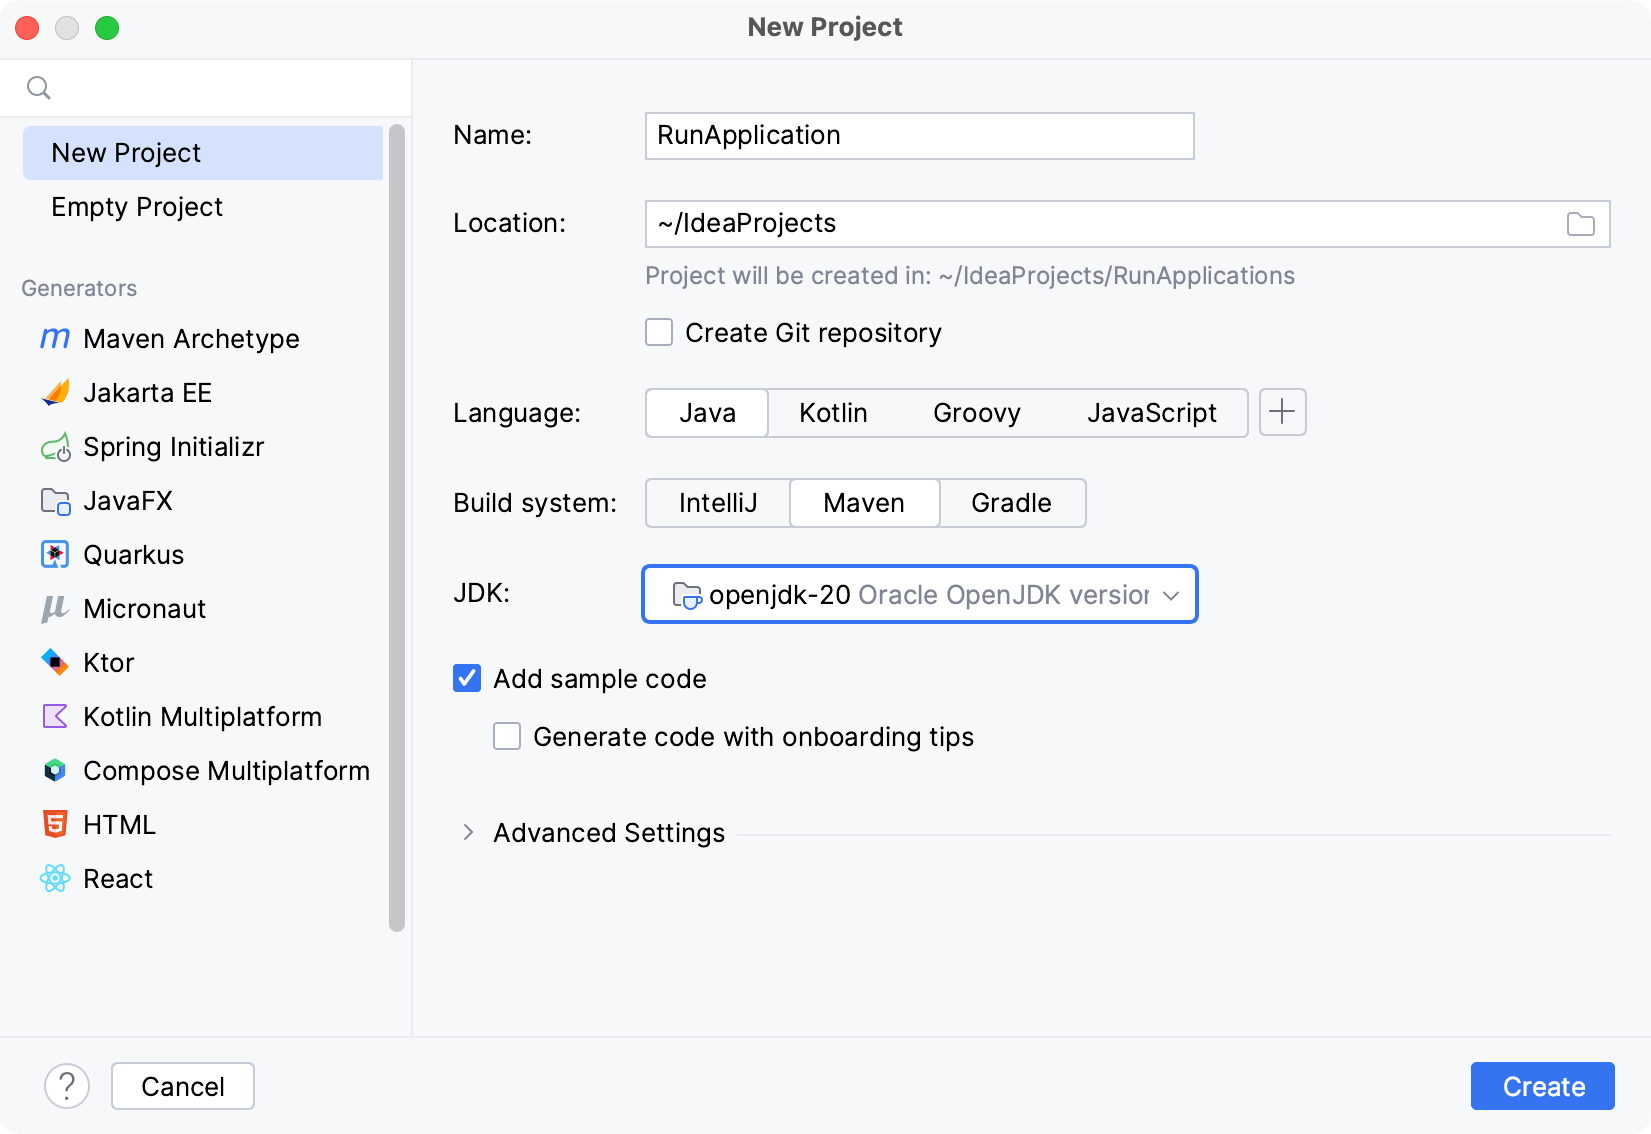Click the Compose Multiplatform icon
1651x1134 pixels.
point(55,770)
